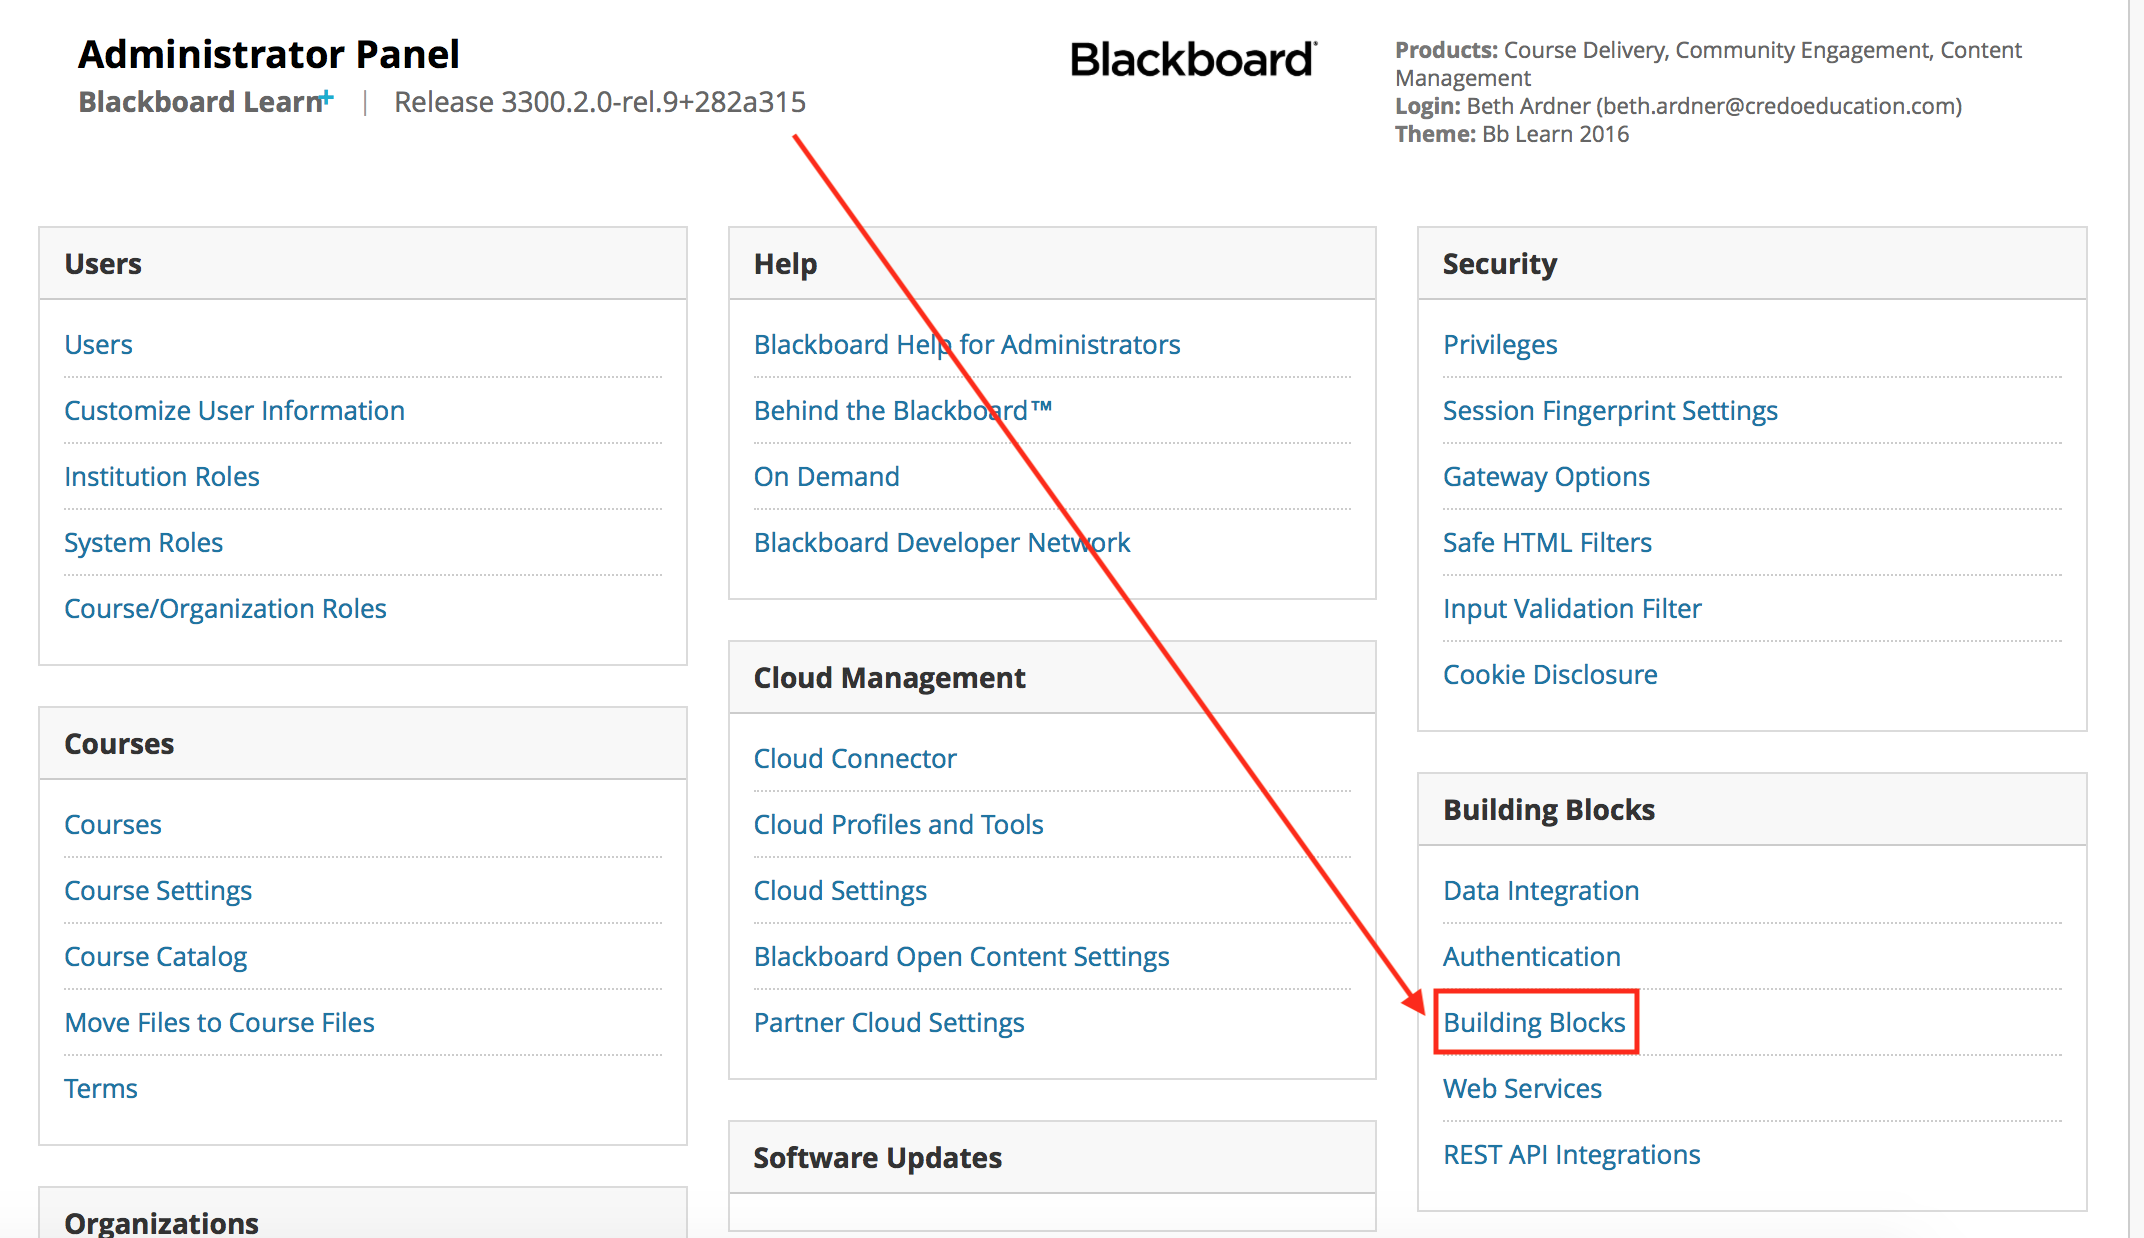The width and height of the screenshot is (2144, 1238).
Task: Open REST API Integrations
Action: coord(1571,1154)
